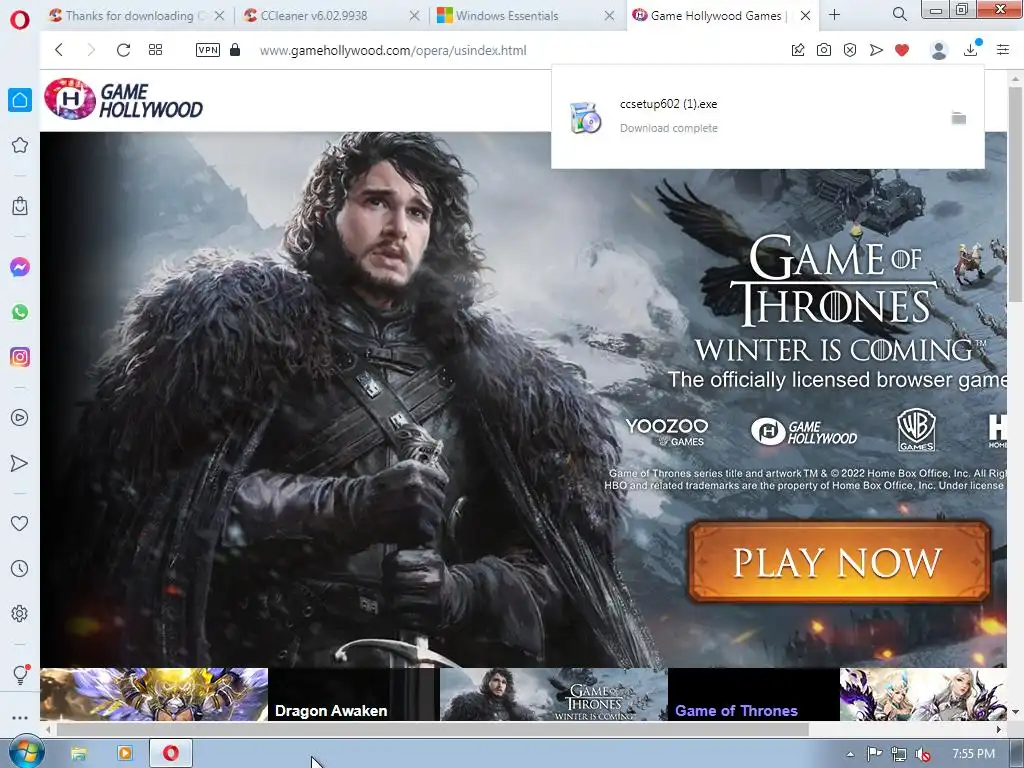Open My Flow send icon in address bar
Screen dimensions: 1024x768
(x=876, y=50)
